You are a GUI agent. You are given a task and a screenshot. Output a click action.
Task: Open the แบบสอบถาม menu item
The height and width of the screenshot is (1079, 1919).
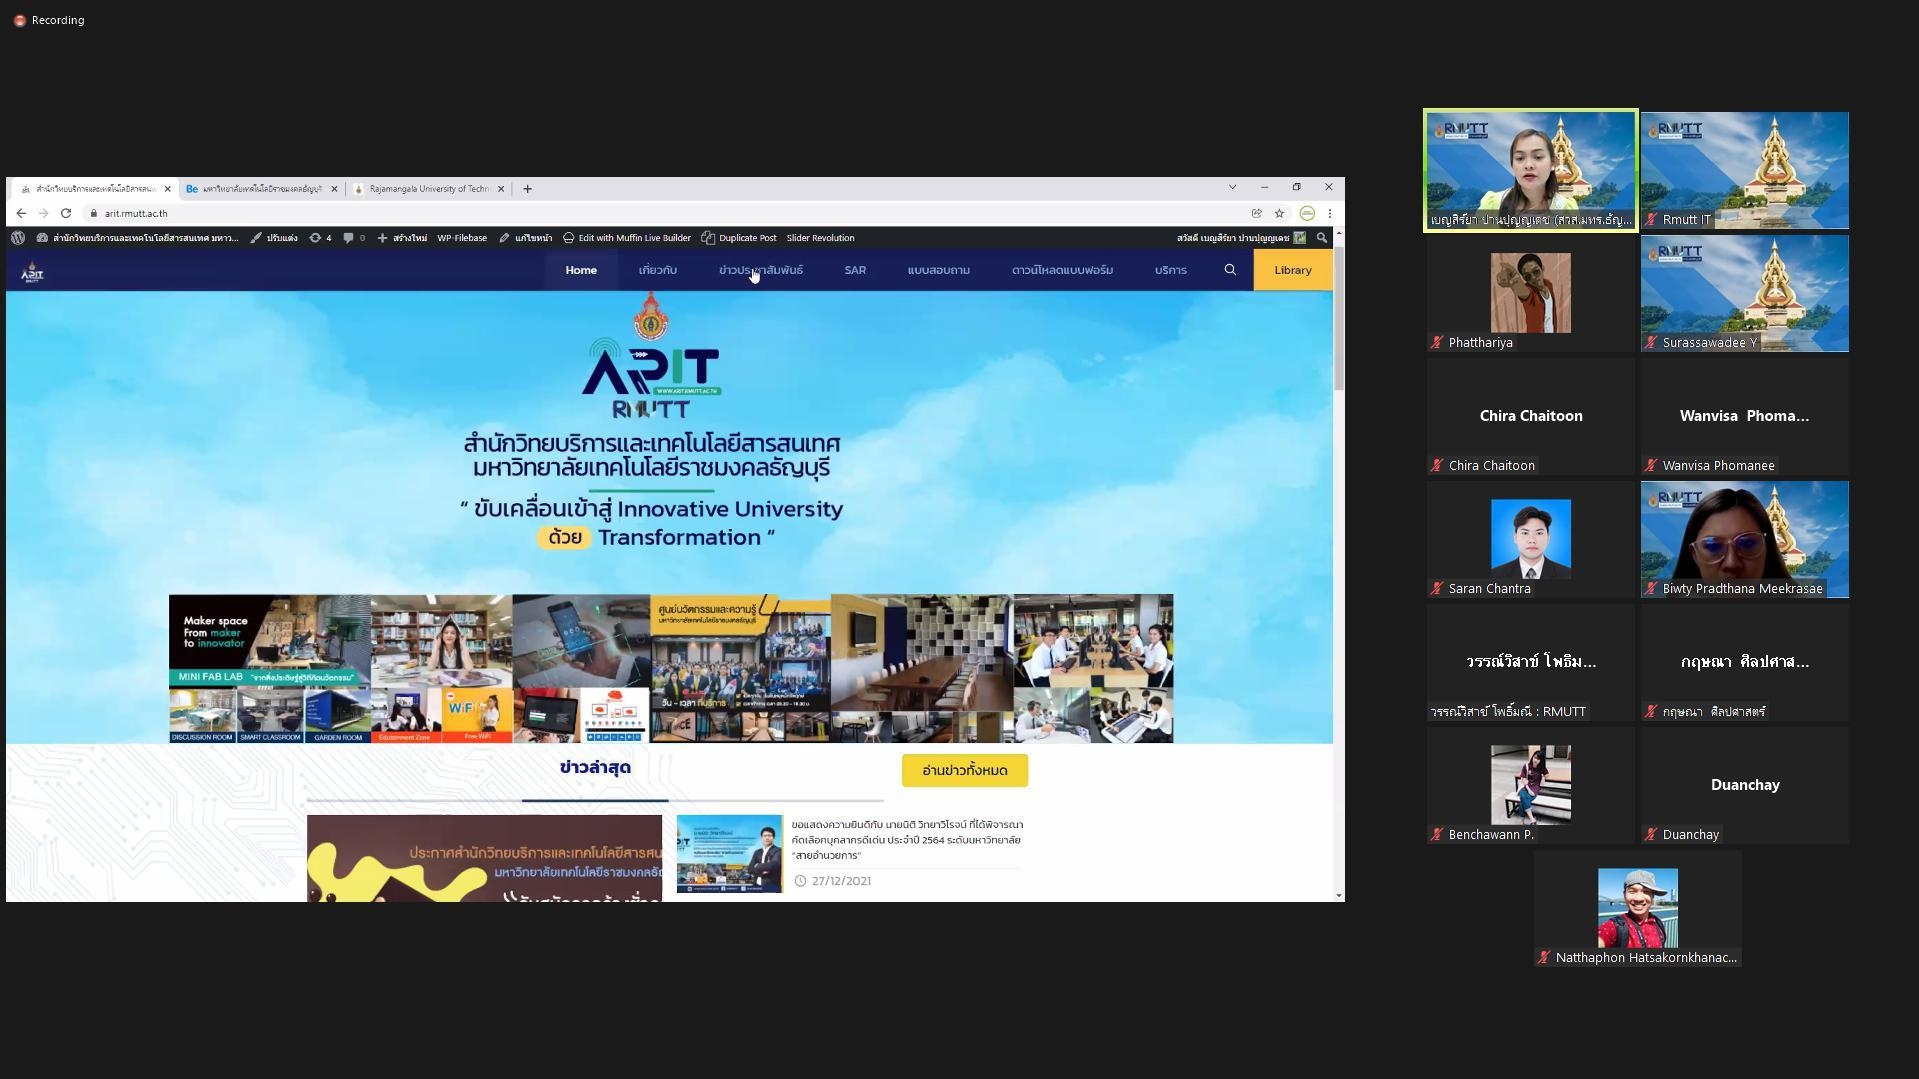tap(939, 270)
